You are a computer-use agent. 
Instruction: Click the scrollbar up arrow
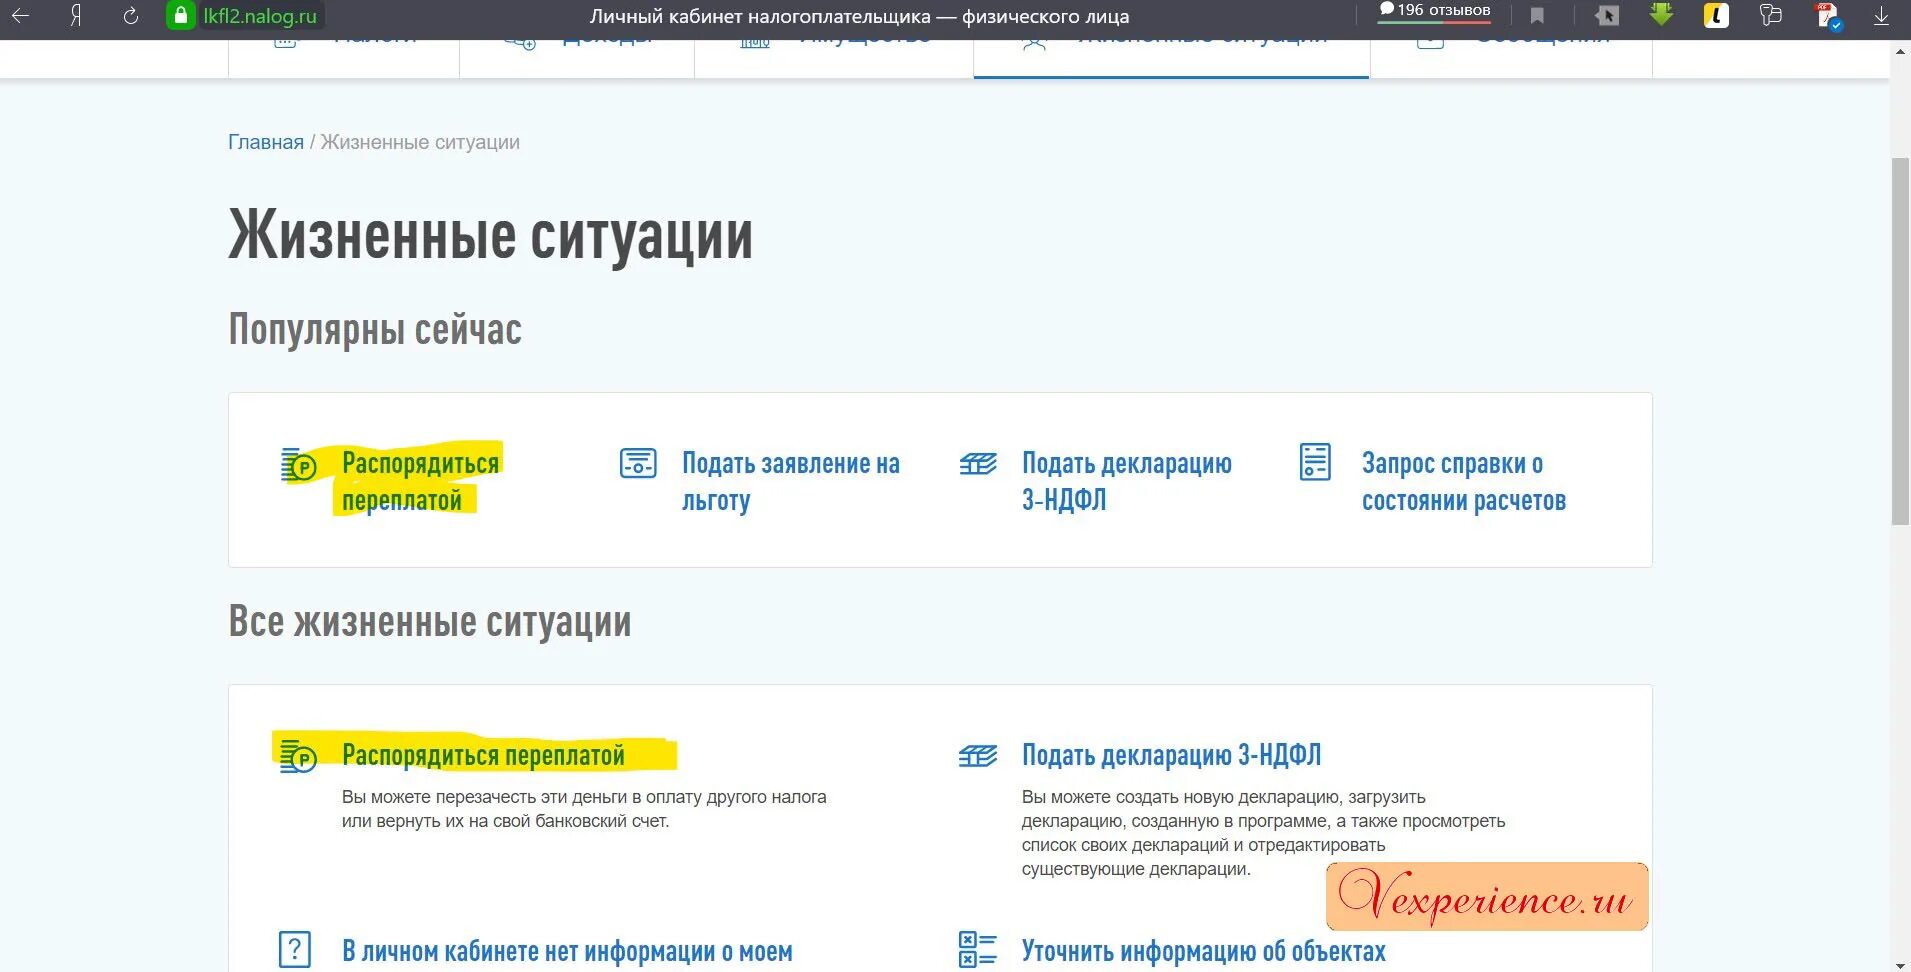tap(1900, 52)
